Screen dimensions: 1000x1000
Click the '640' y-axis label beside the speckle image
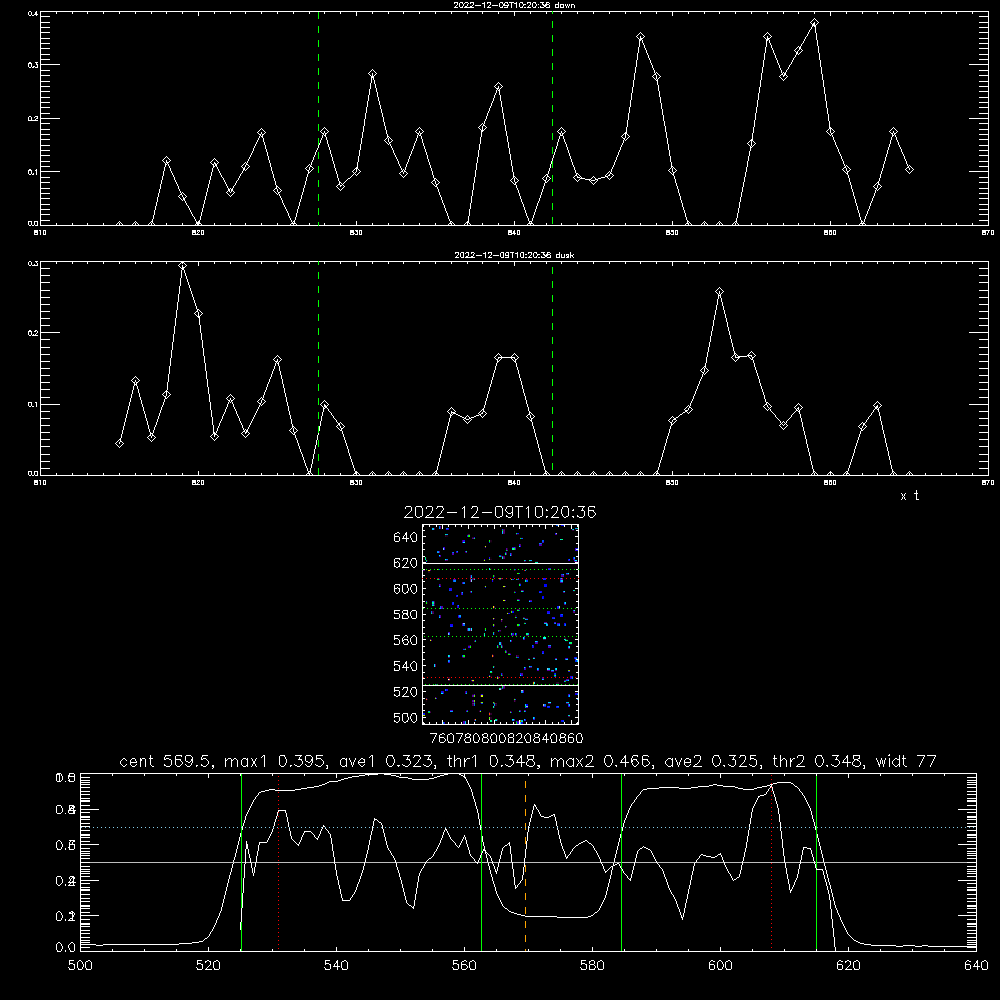coord(406,537)
